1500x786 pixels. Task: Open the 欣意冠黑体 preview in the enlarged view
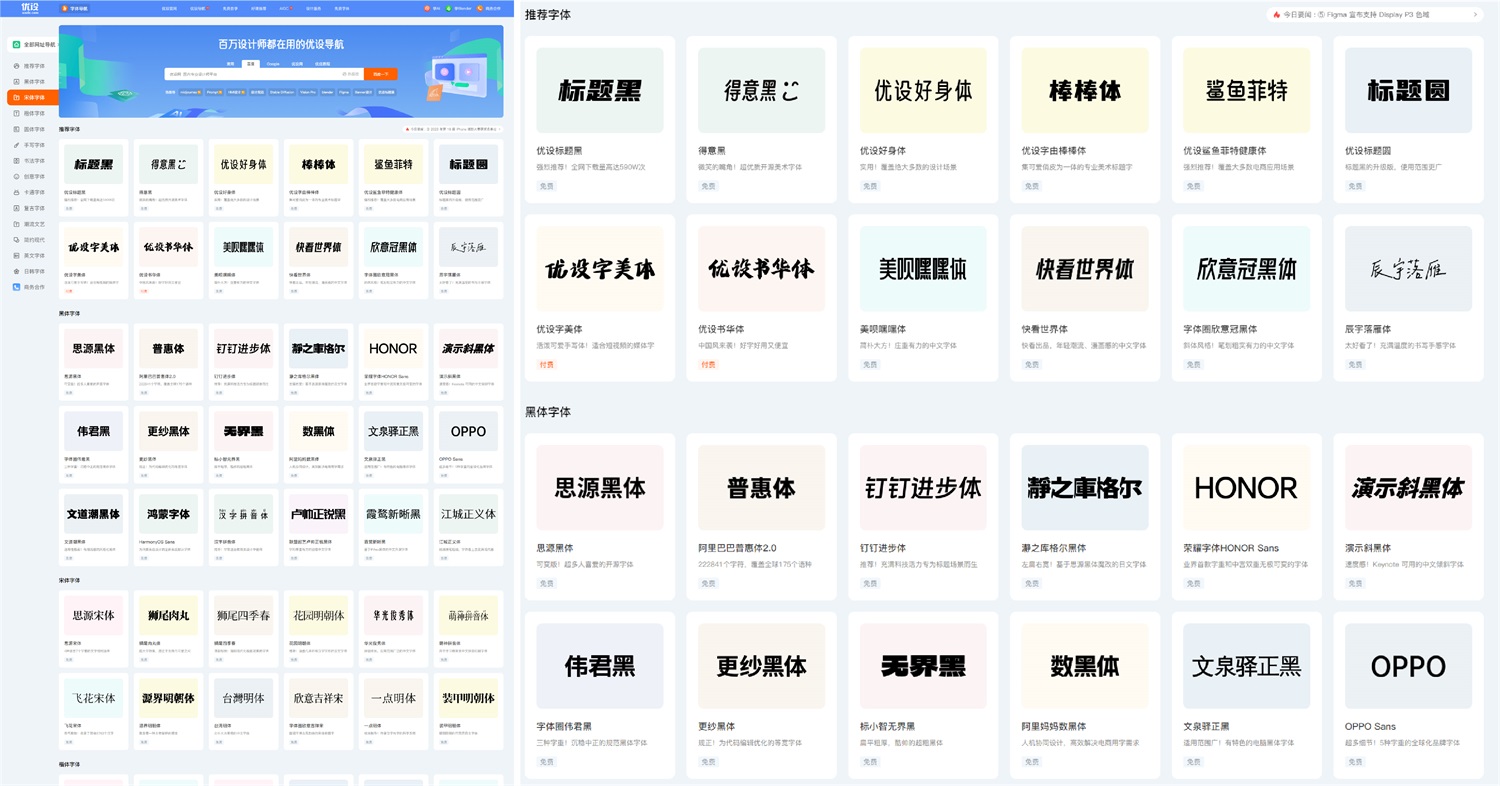(x=1247, y=268)
